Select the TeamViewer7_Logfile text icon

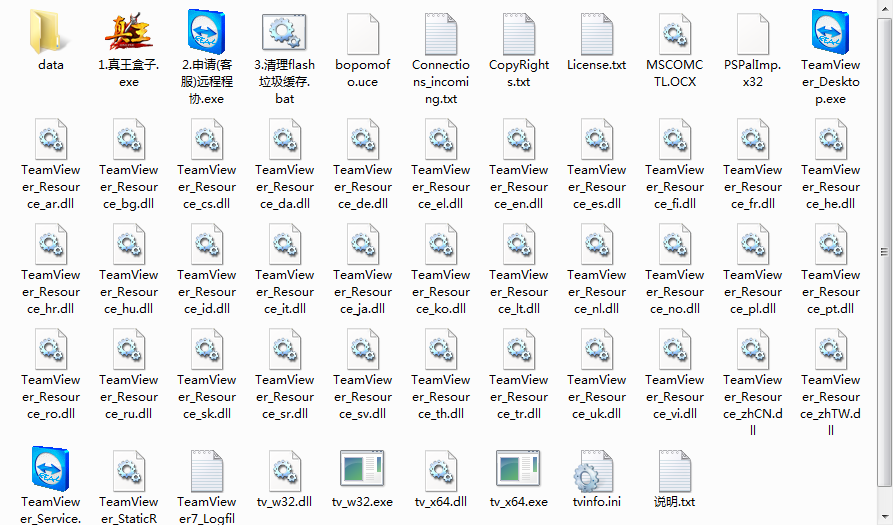207,471
